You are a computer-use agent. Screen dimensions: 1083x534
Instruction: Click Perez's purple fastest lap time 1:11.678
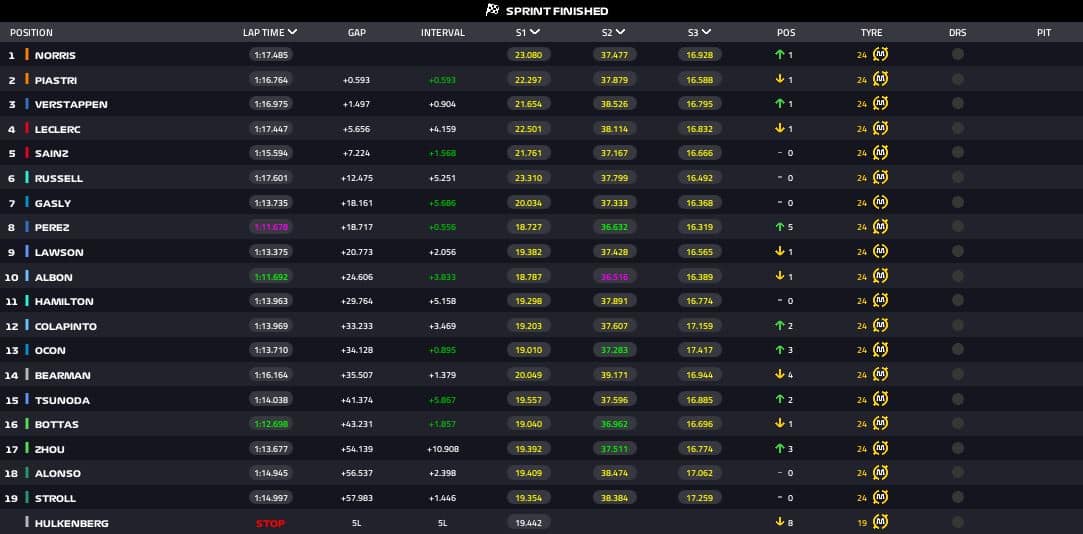coord(271,227)
